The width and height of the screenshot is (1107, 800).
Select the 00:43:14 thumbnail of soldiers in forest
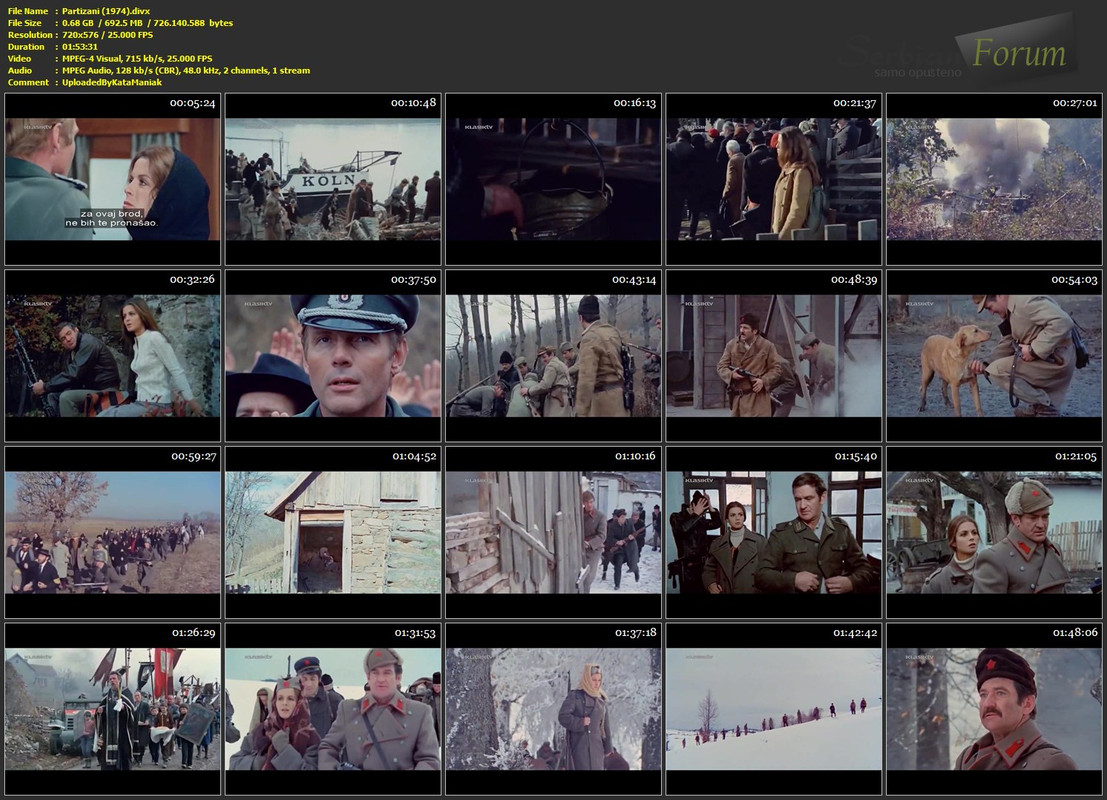click(554, 355)
